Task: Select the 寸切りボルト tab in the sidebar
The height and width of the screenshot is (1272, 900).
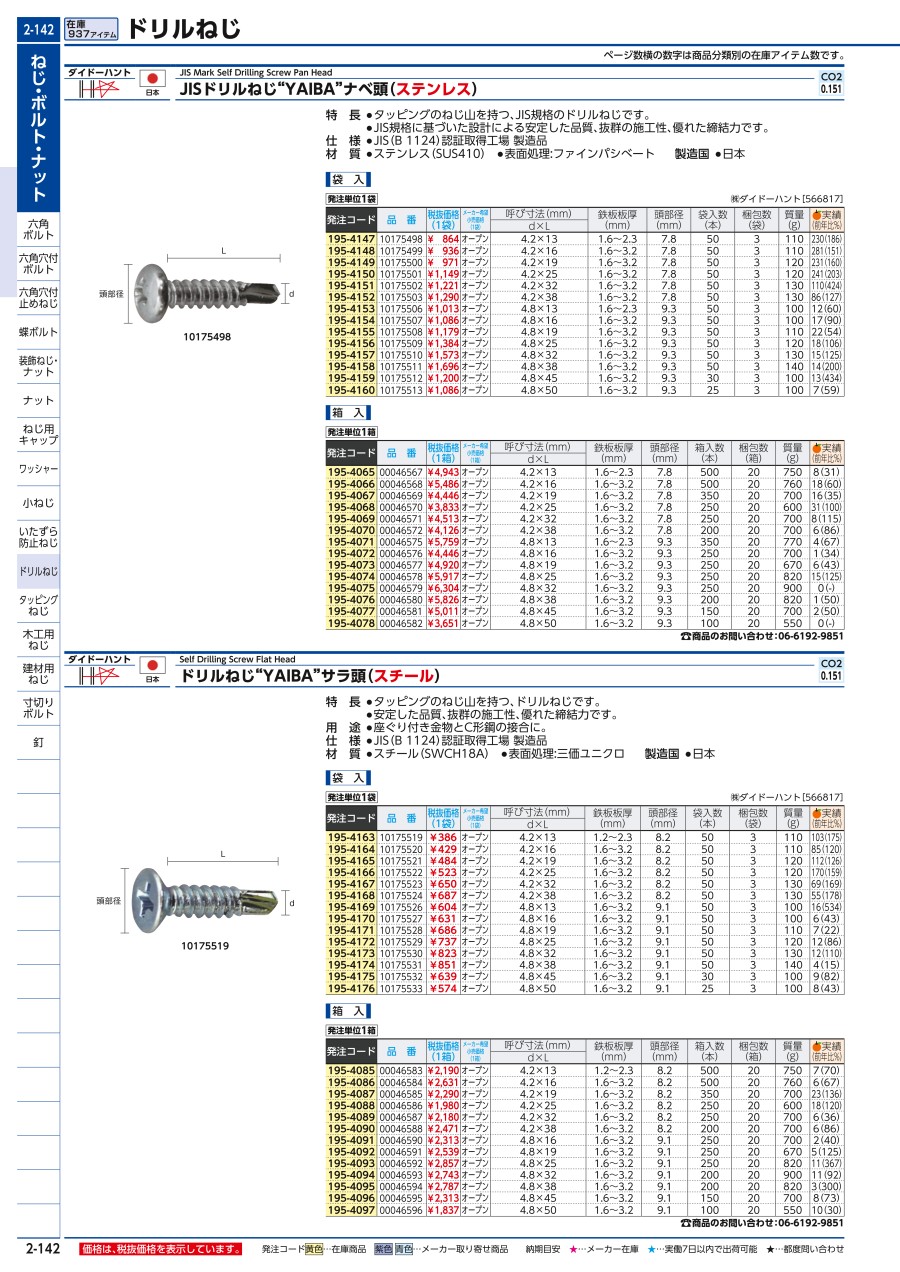Action: 38,708
